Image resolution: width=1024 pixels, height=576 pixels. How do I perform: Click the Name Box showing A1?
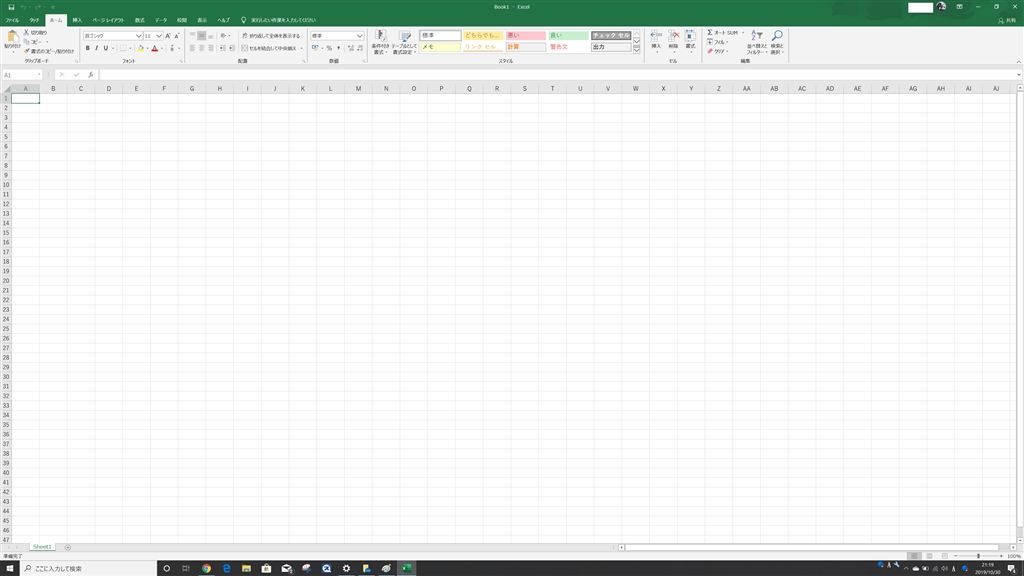tap(22, 75)
